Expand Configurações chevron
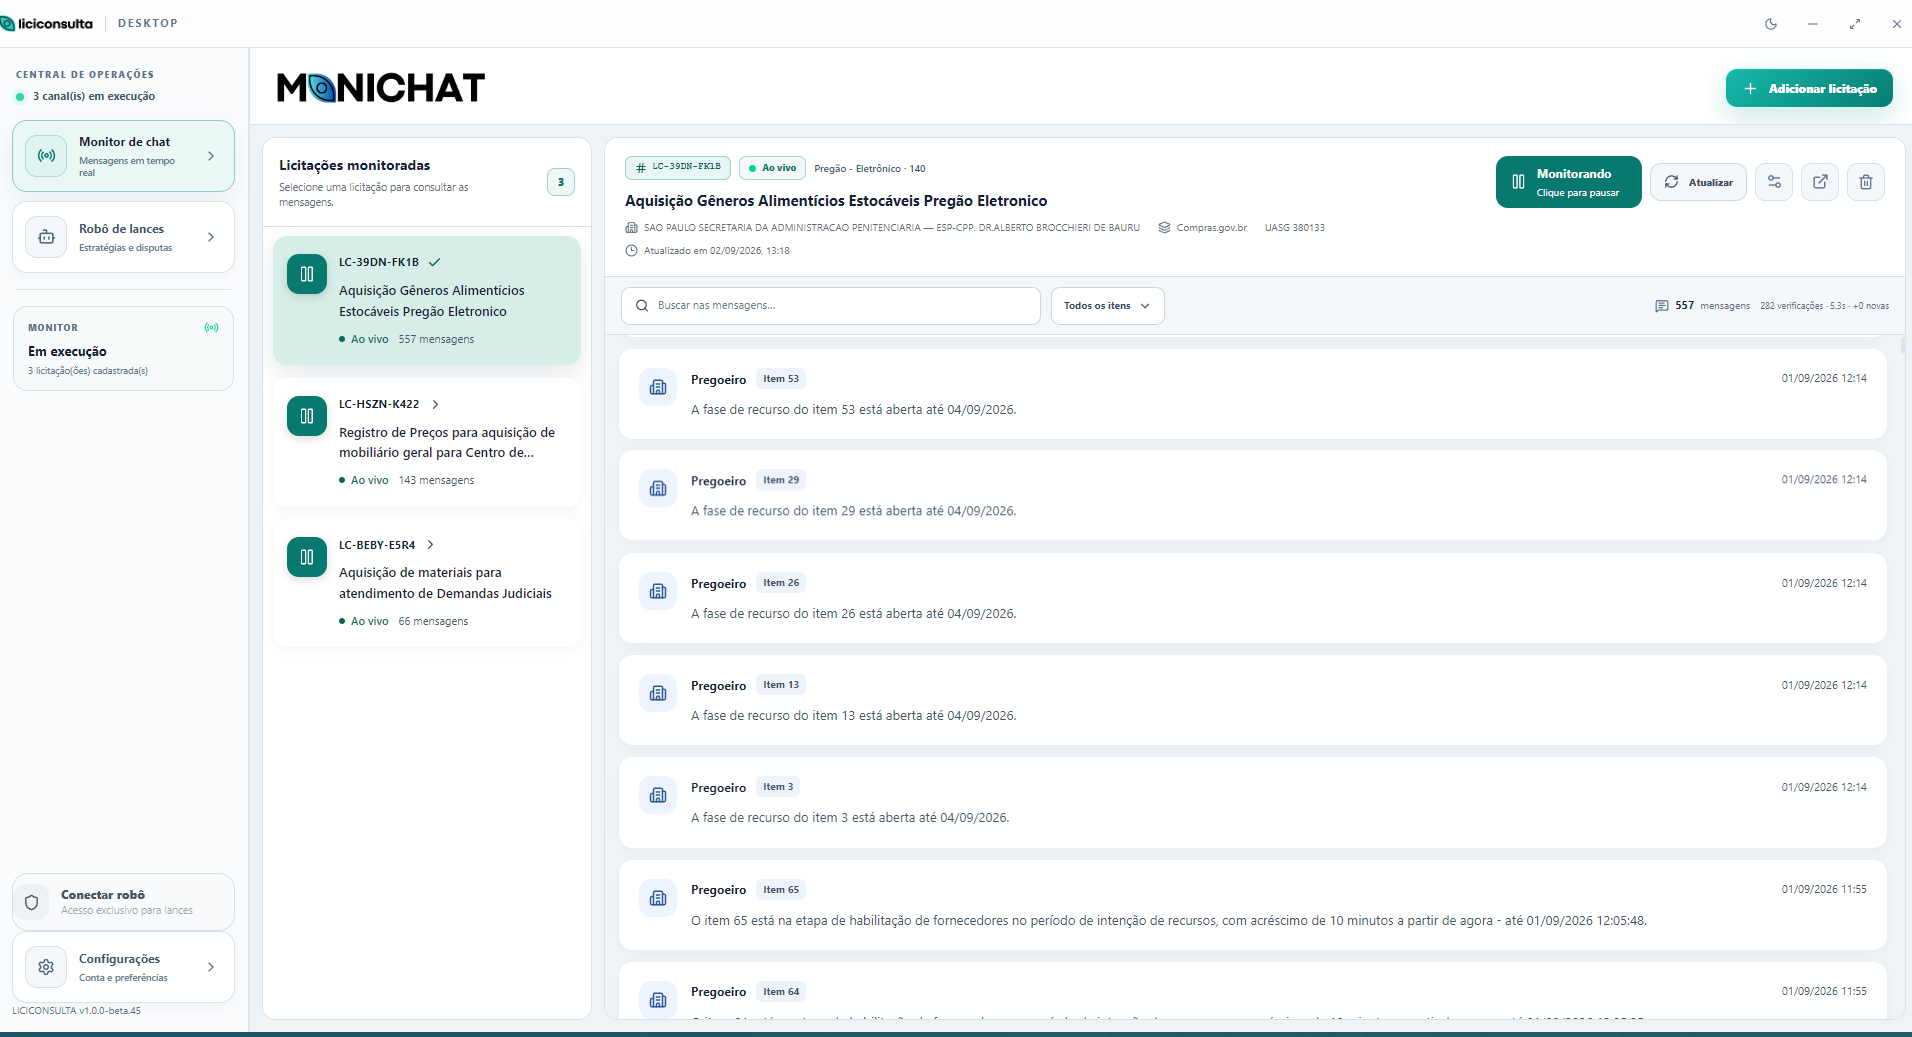The image size is (1912, 1037). (211, 967)
